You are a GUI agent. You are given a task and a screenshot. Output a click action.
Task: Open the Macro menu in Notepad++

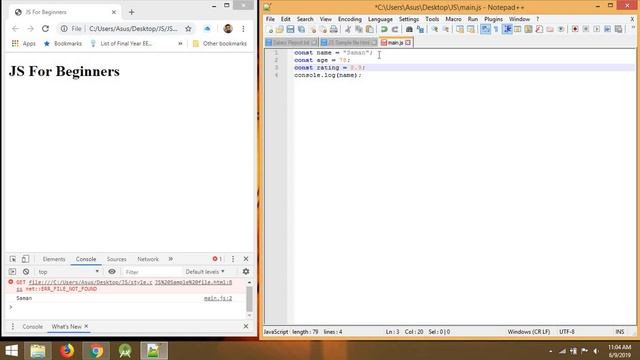(x=453, y=19)
